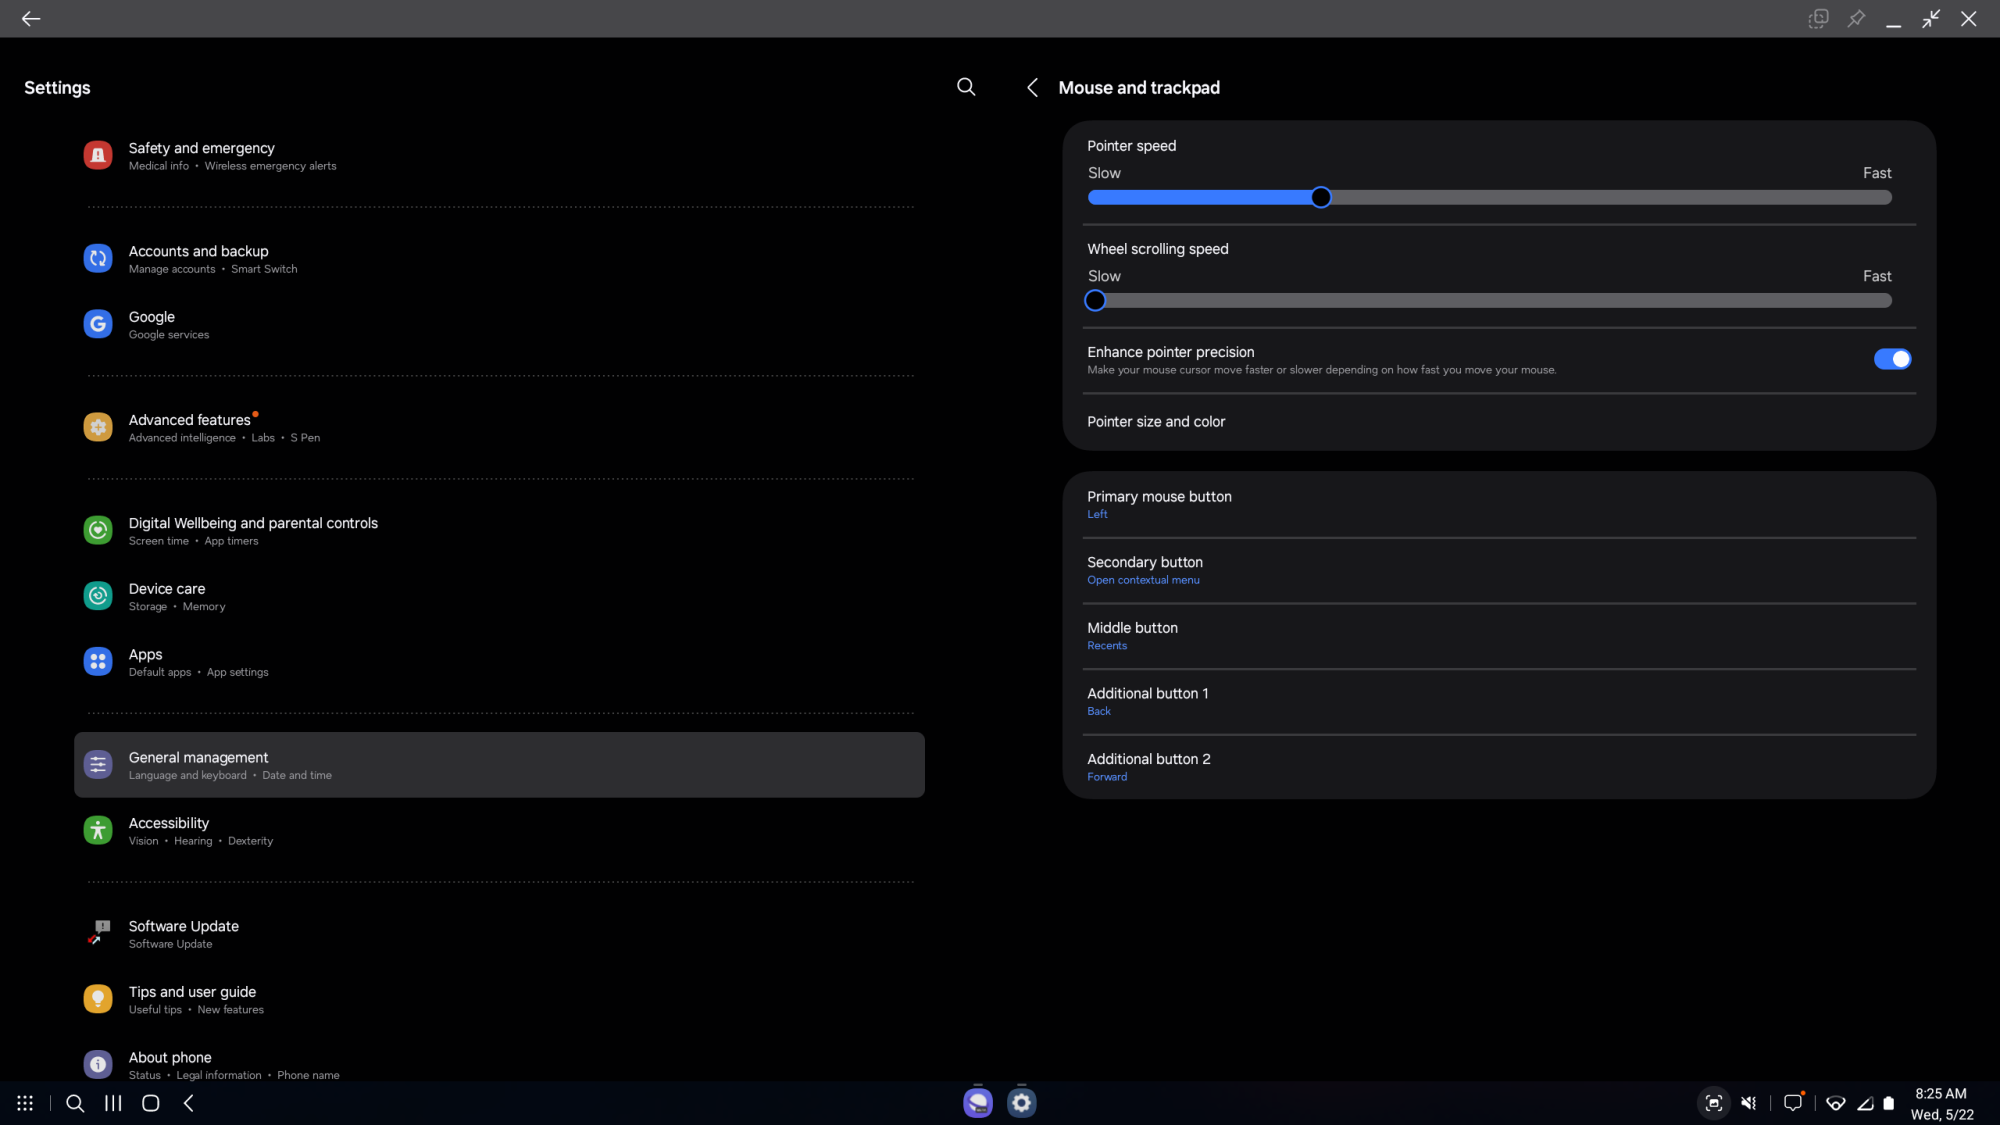Open Google services icon
The width and height of the screenshot is (2000, 1125).
98,324
